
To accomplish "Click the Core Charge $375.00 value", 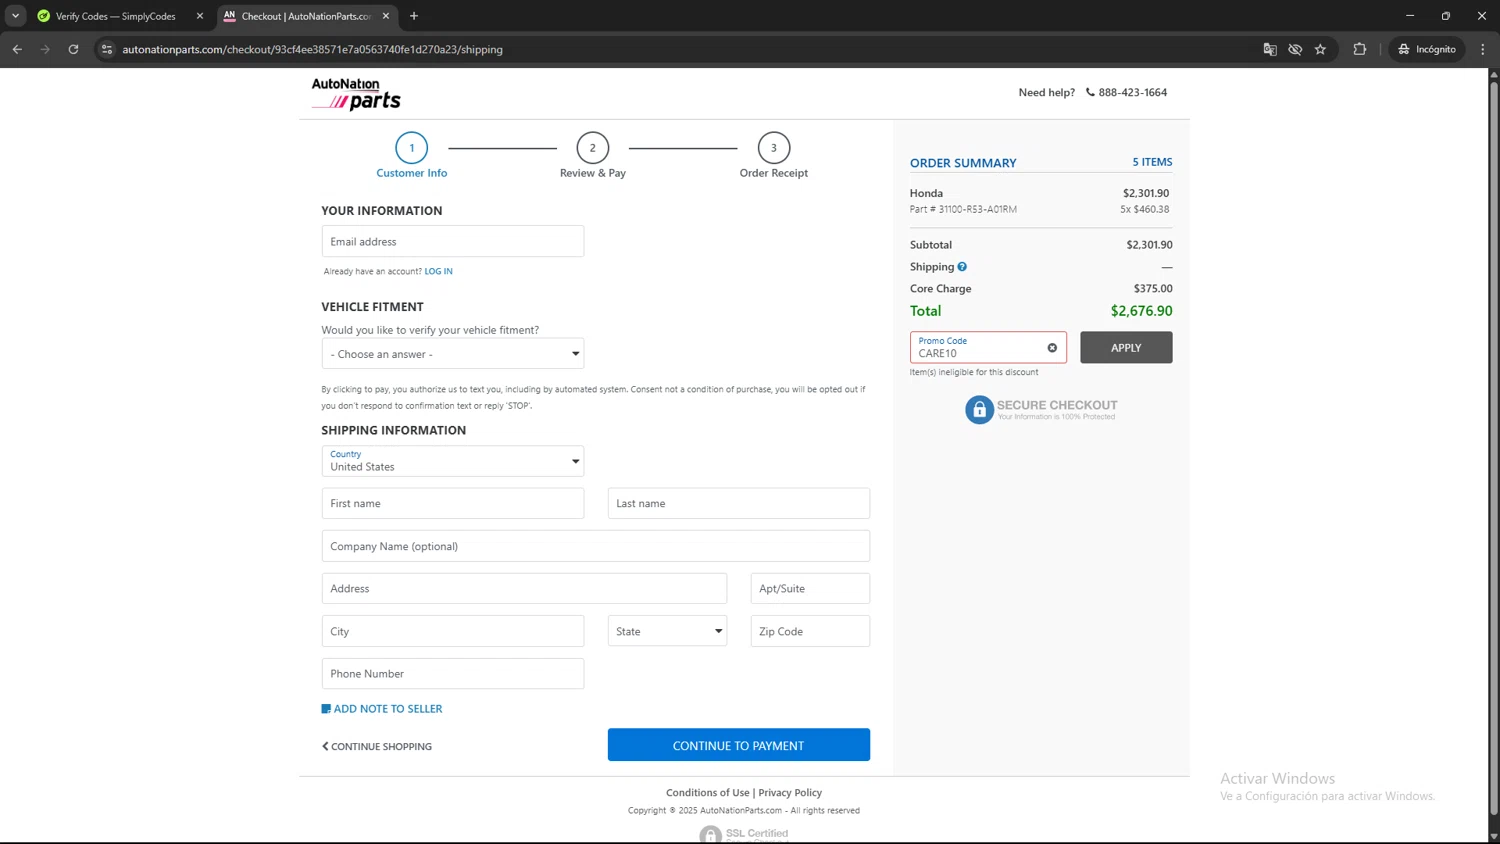I will [1153, 289].
